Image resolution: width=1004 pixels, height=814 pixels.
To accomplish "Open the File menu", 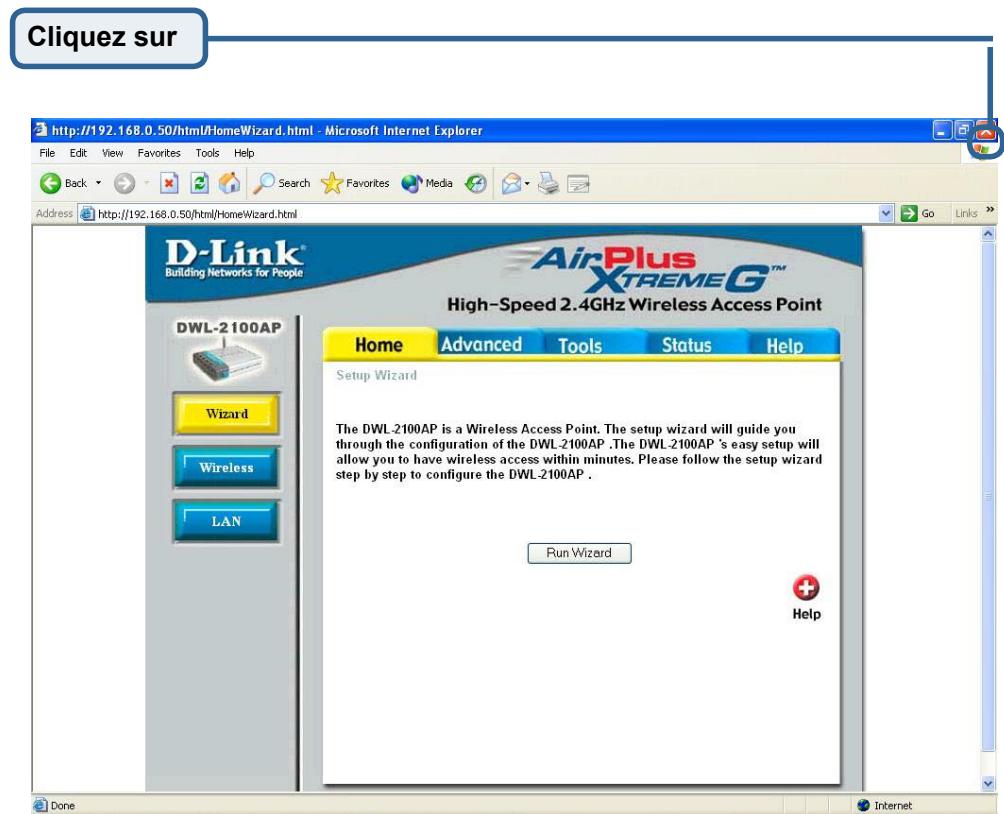I will tap(47, 153).
